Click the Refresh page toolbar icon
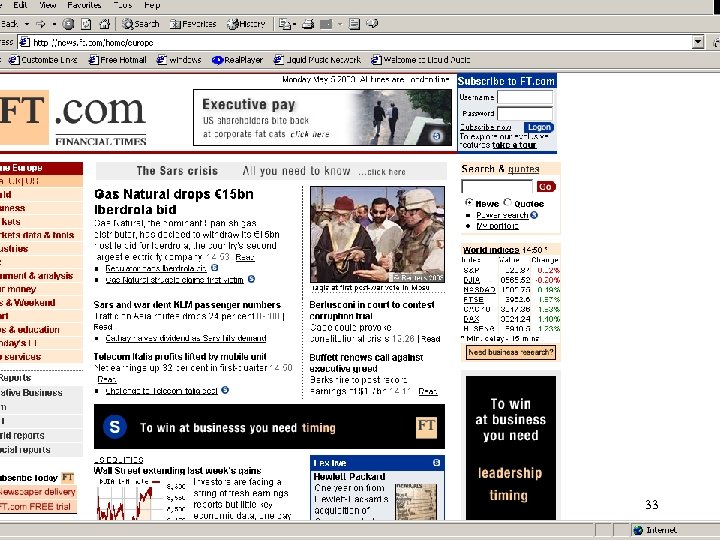The image size is (720, 540). point(86,24)
